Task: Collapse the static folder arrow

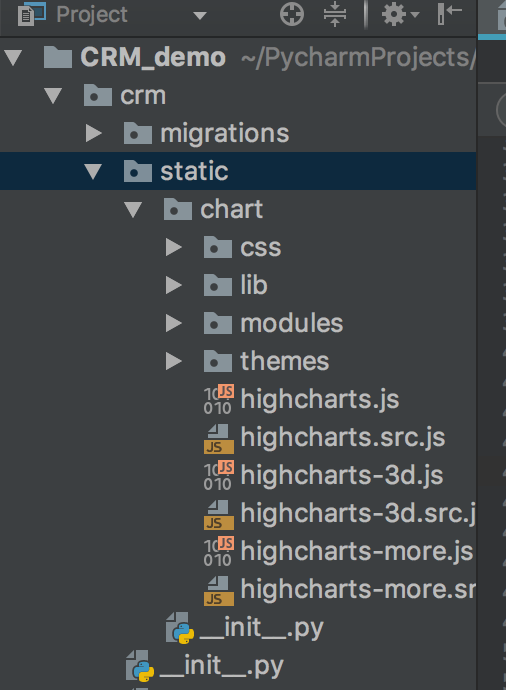Action: pos(93,172)
